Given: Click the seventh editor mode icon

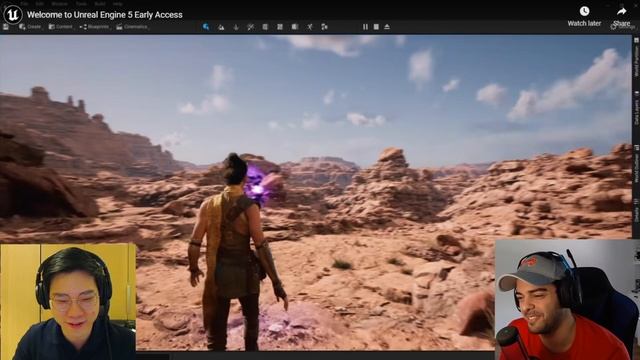Looking at the screenshot, I should (295, 27).
